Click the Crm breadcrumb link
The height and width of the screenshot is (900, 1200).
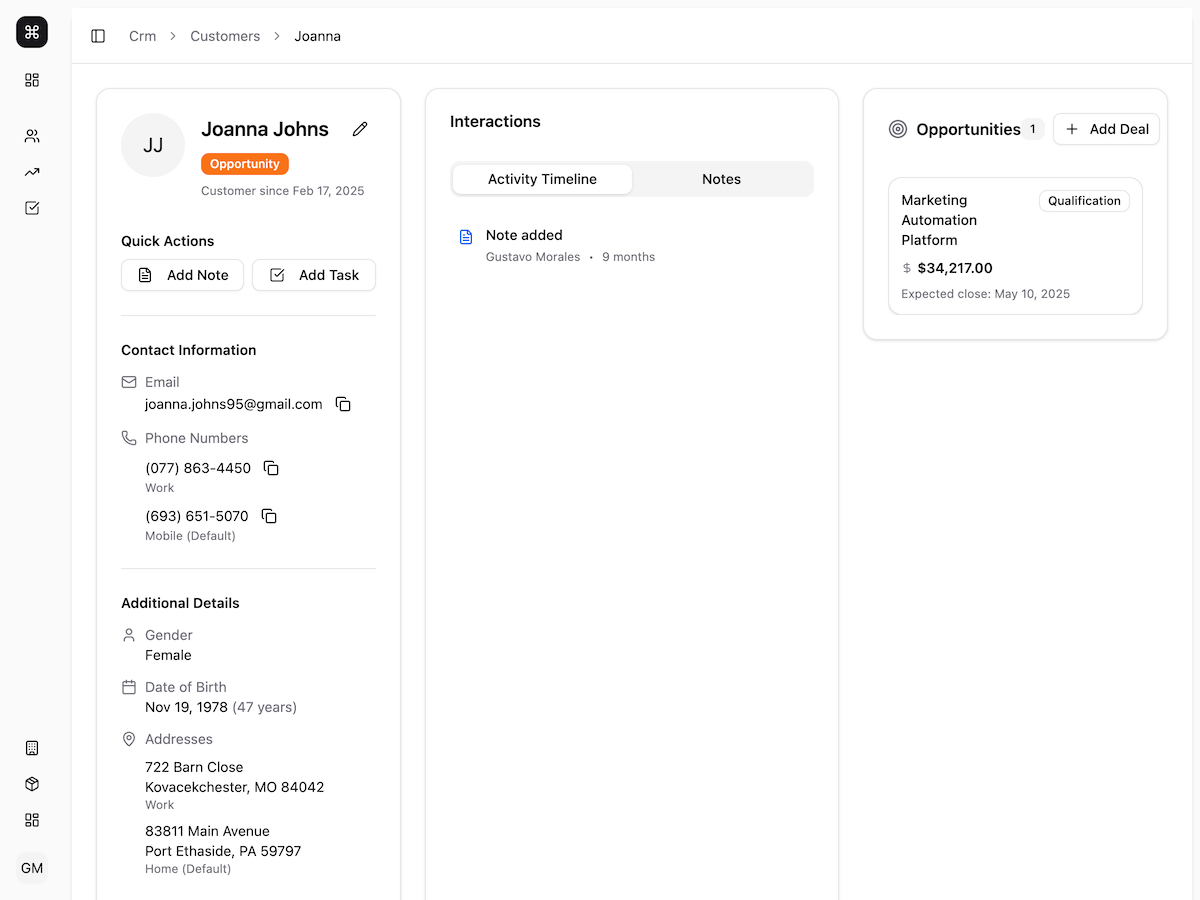pyautogui.click(x=142, y=35)
